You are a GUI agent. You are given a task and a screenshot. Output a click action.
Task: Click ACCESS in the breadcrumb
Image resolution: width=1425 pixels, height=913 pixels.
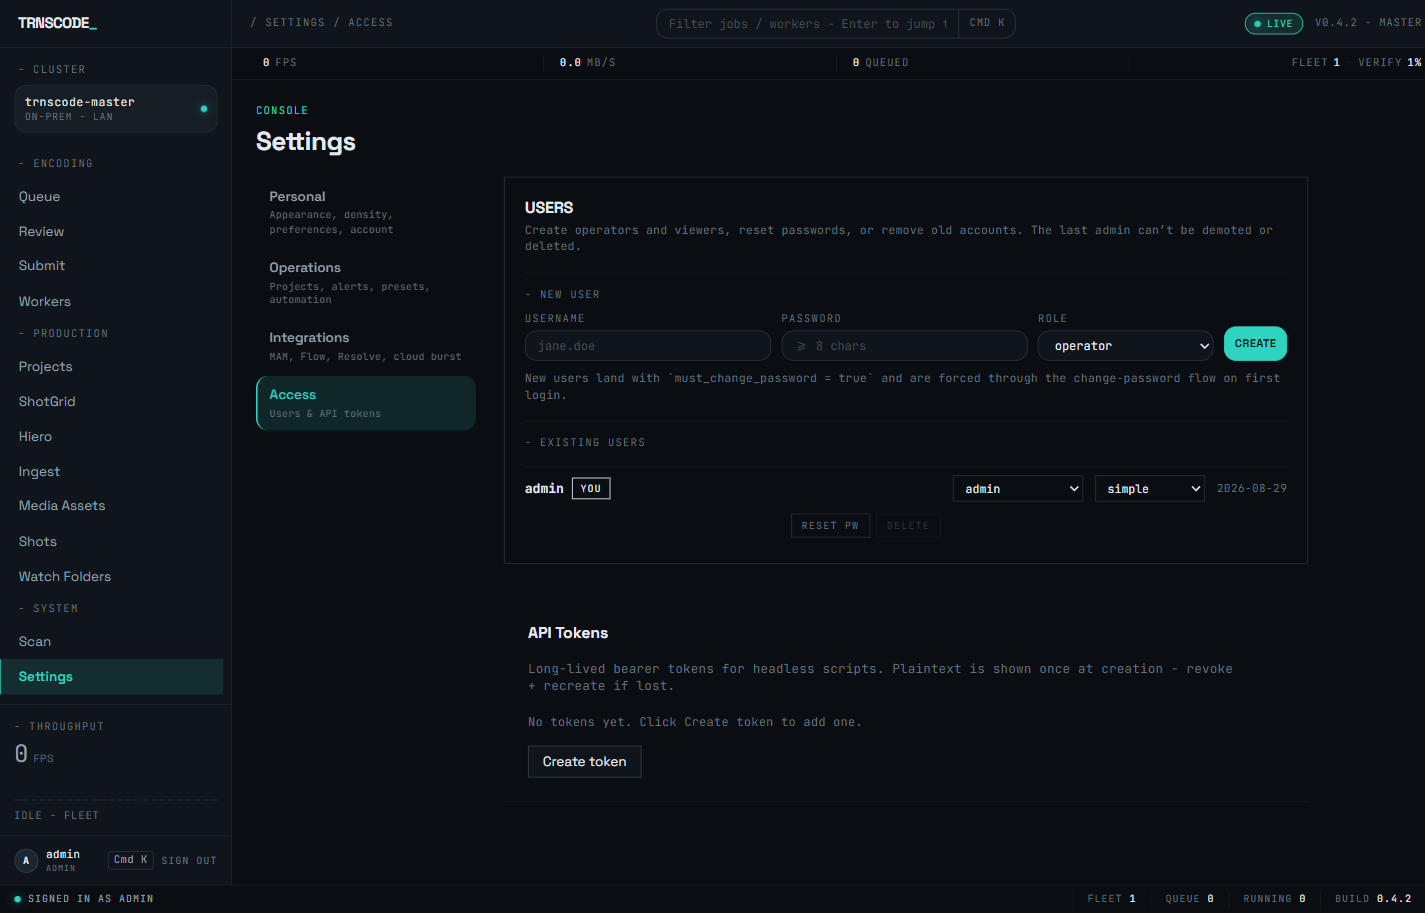(370, 22)
